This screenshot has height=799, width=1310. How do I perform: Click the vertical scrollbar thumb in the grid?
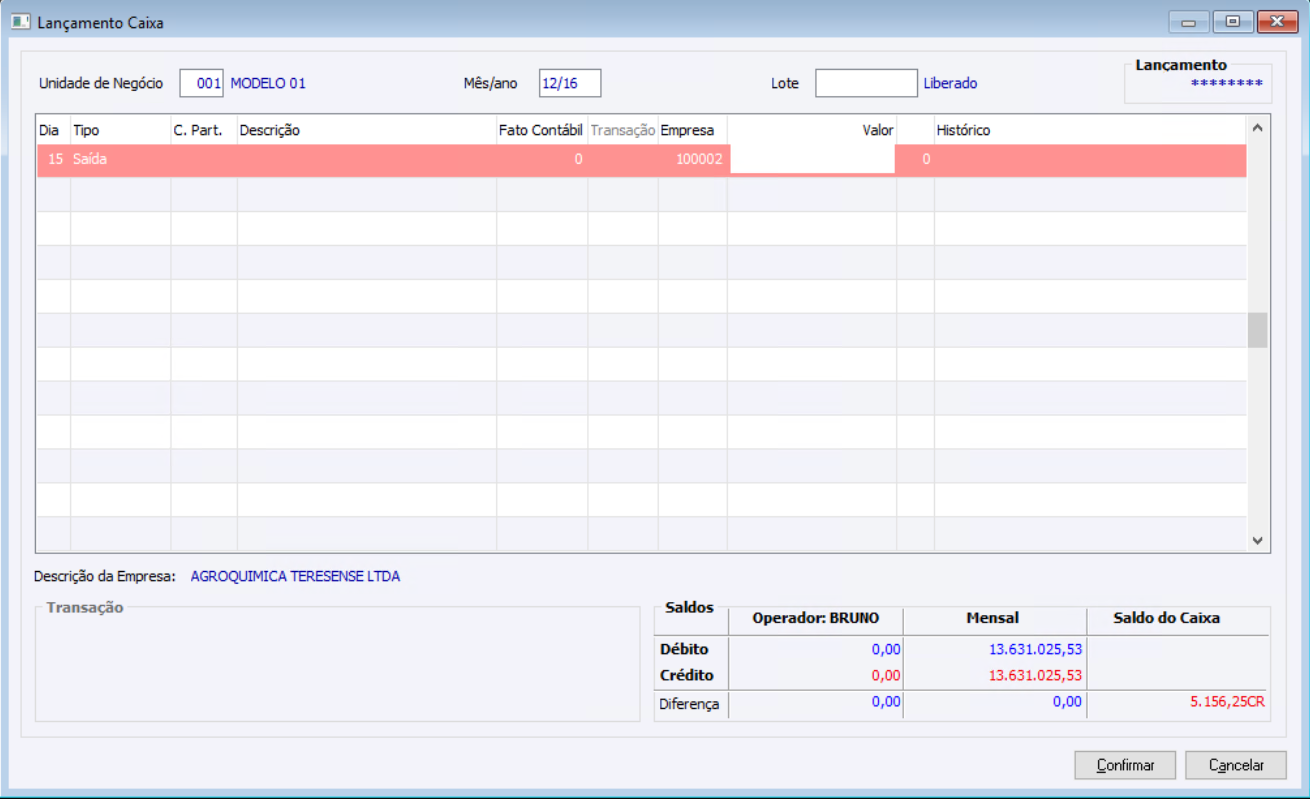1258,330
